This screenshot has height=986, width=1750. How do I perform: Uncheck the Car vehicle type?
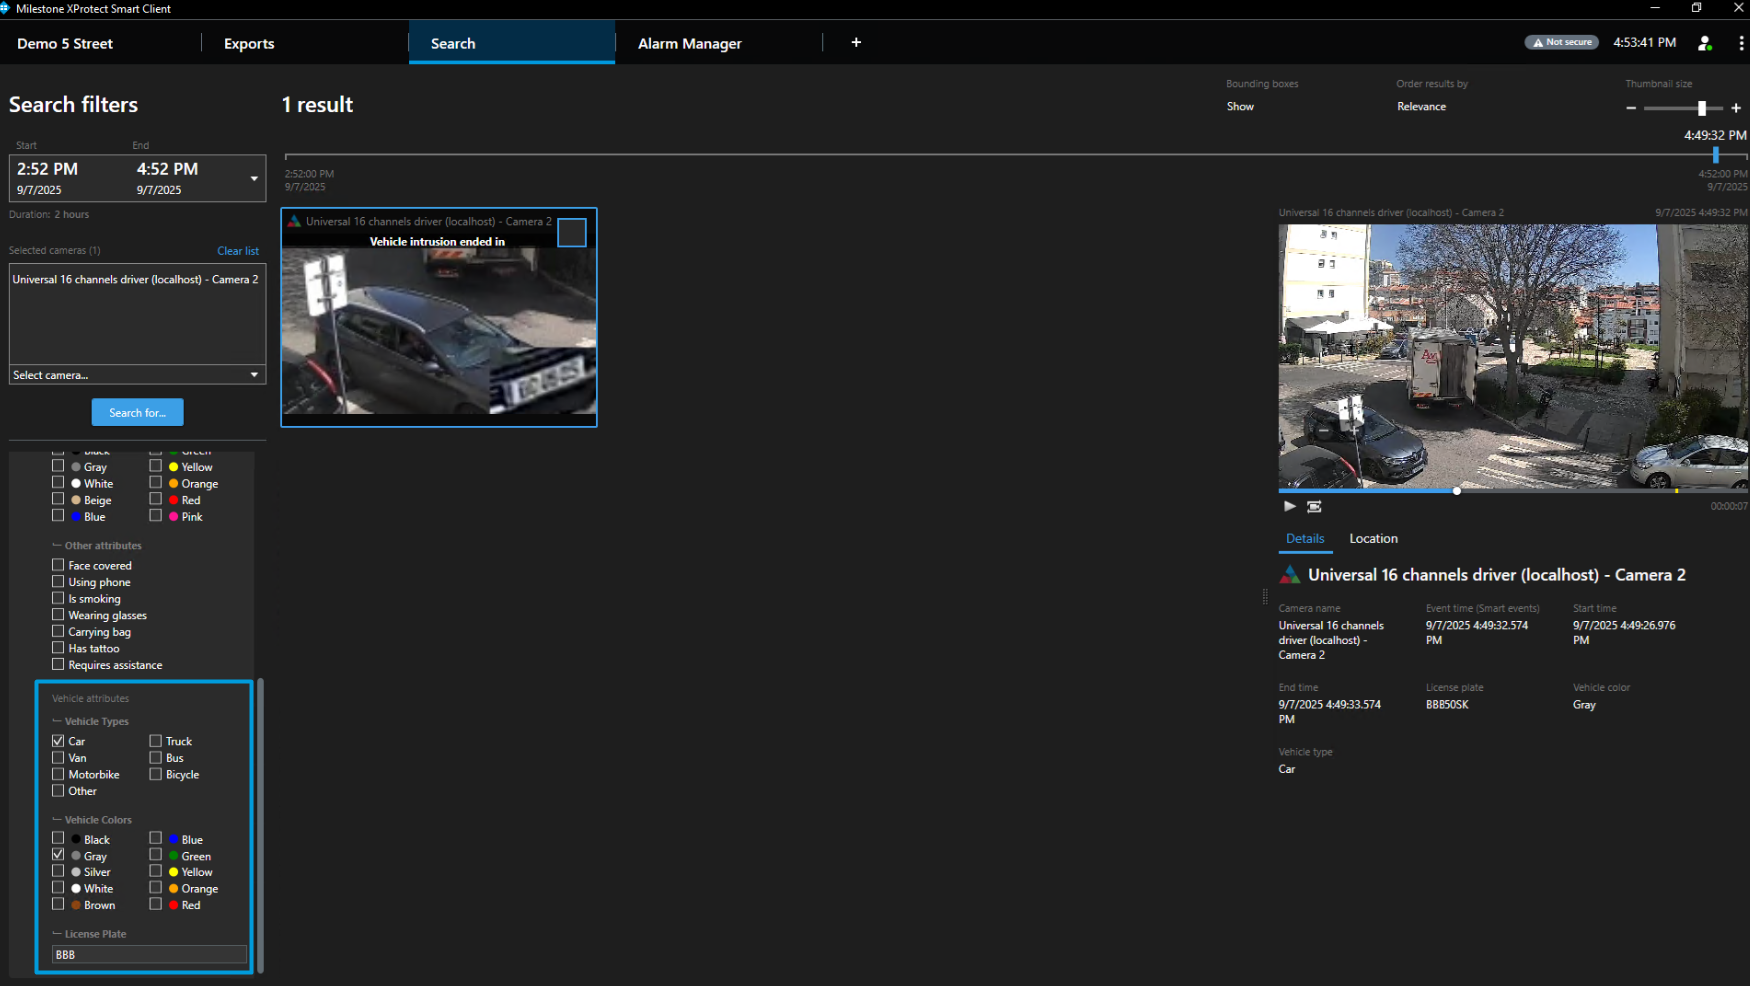(x=58, y=741)
